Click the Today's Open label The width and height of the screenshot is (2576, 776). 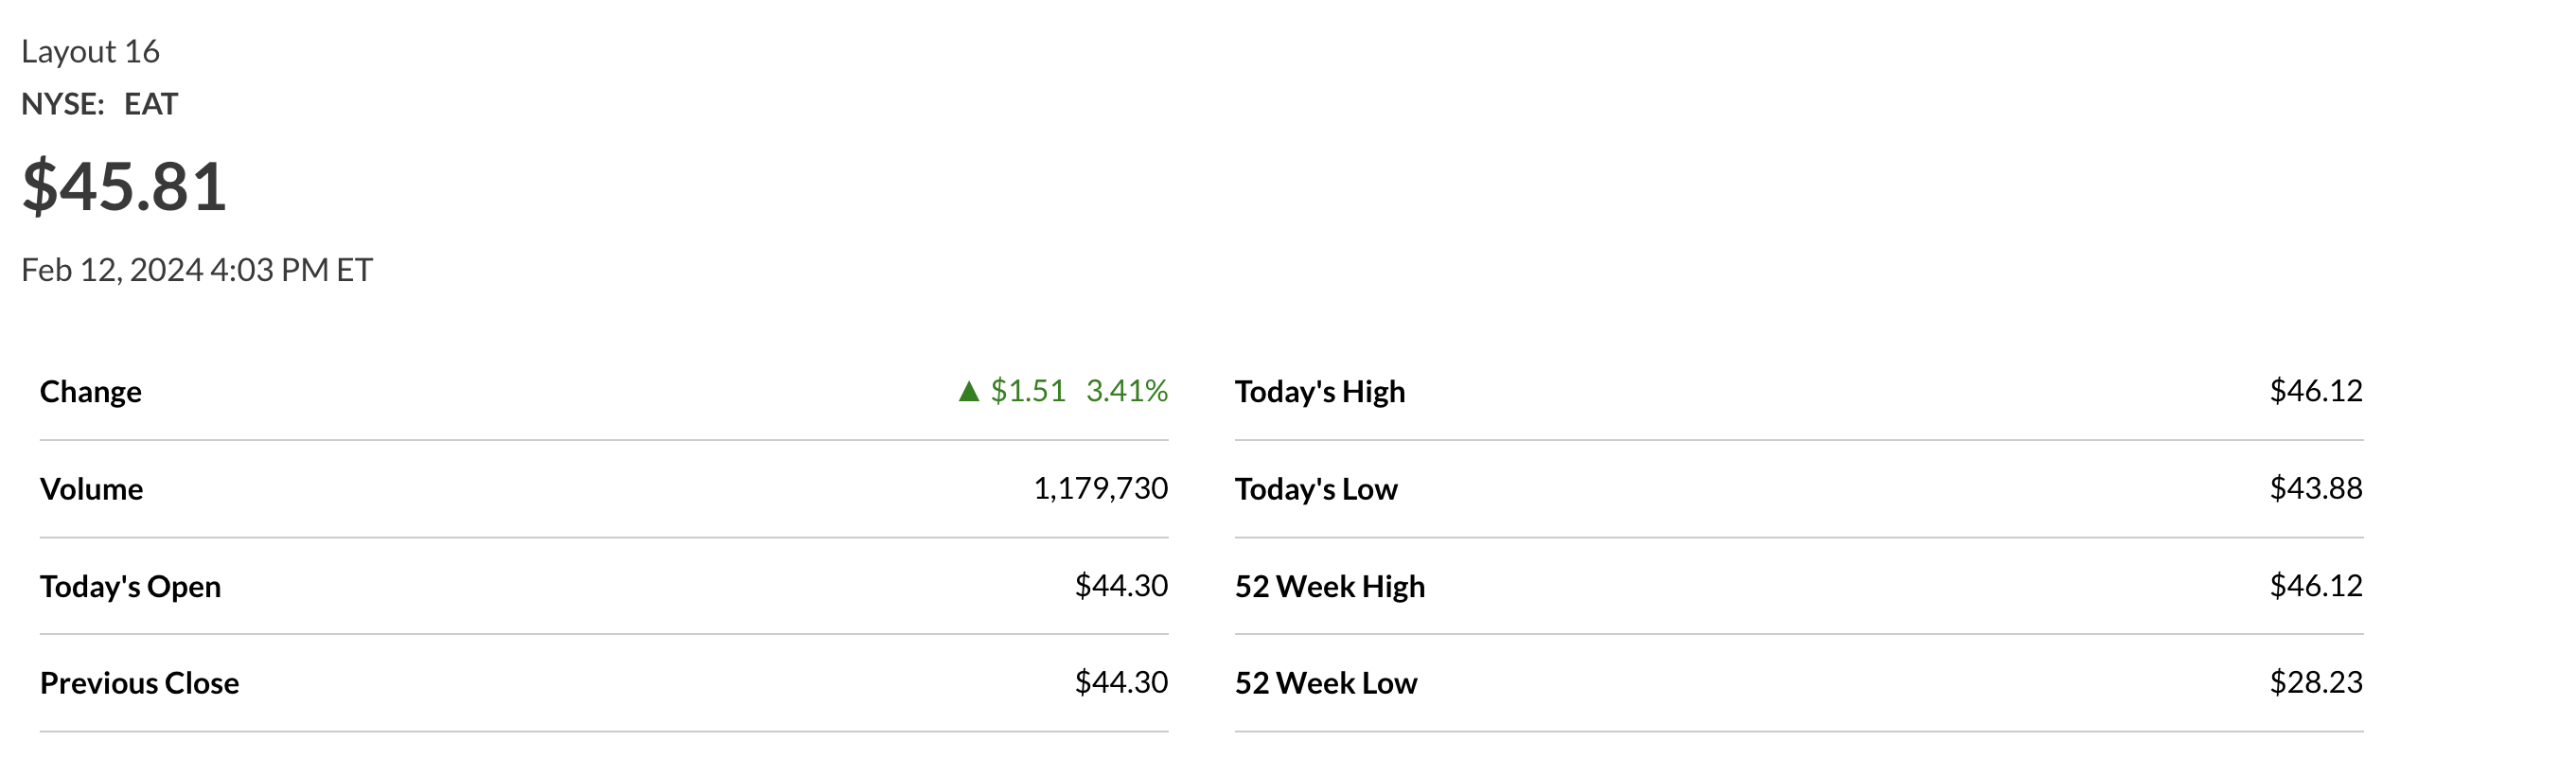(130, 586)
